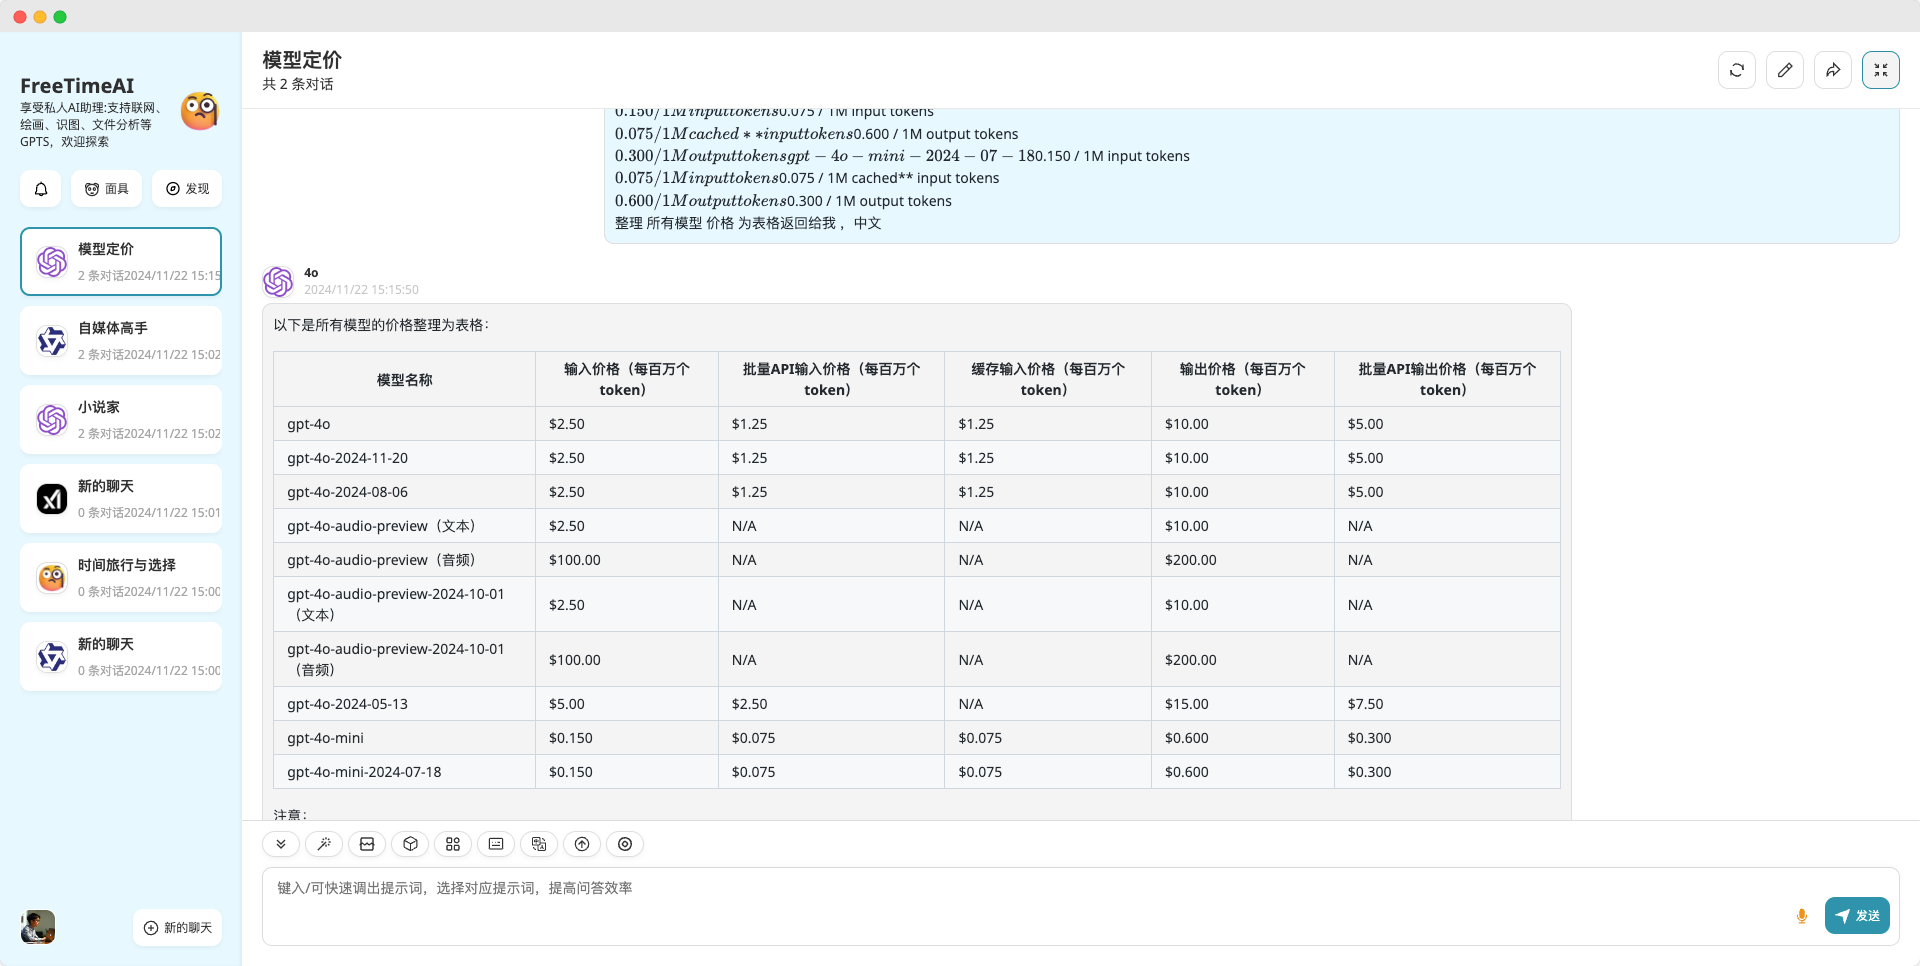Open 发现 discover menu in sidebar

point(187,189)
